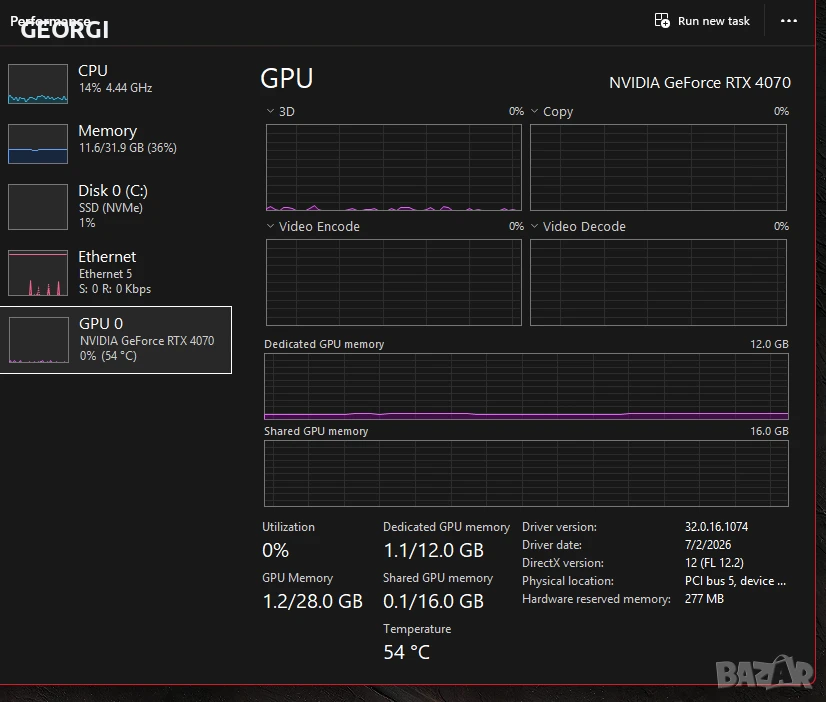Click the Run new task label
Viewport: 826px width, 702px height.
tap(713, 21)
